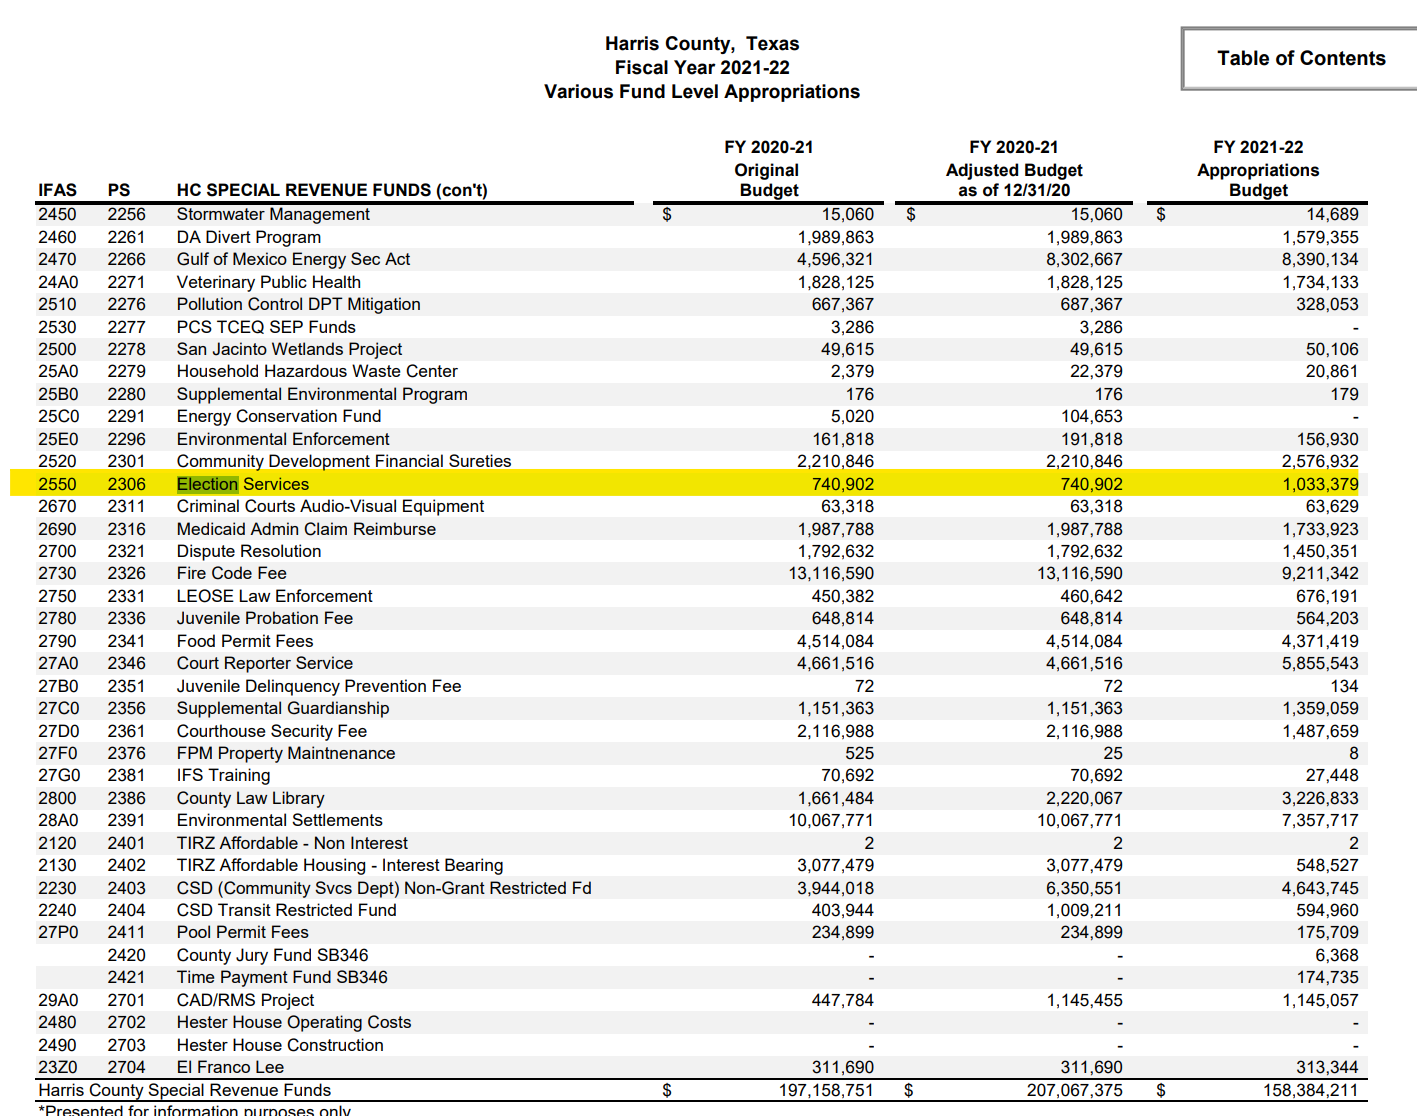Image resolution: width=1417 pixels, height=1116 pixels.
Task: Select total 207,067,375 adjusted budget value
Action: pyautogui.click(x=1075, y=1090)
